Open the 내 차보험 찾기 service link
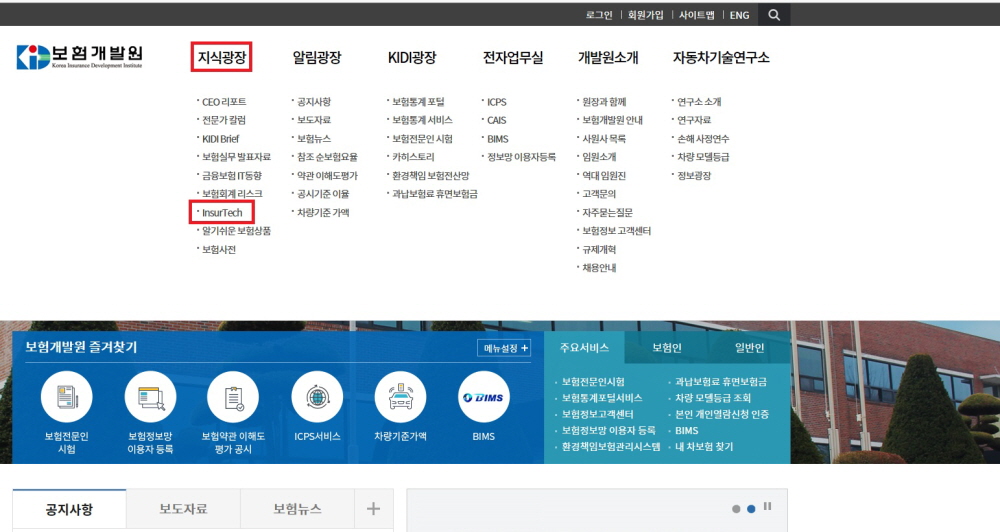 704,447
